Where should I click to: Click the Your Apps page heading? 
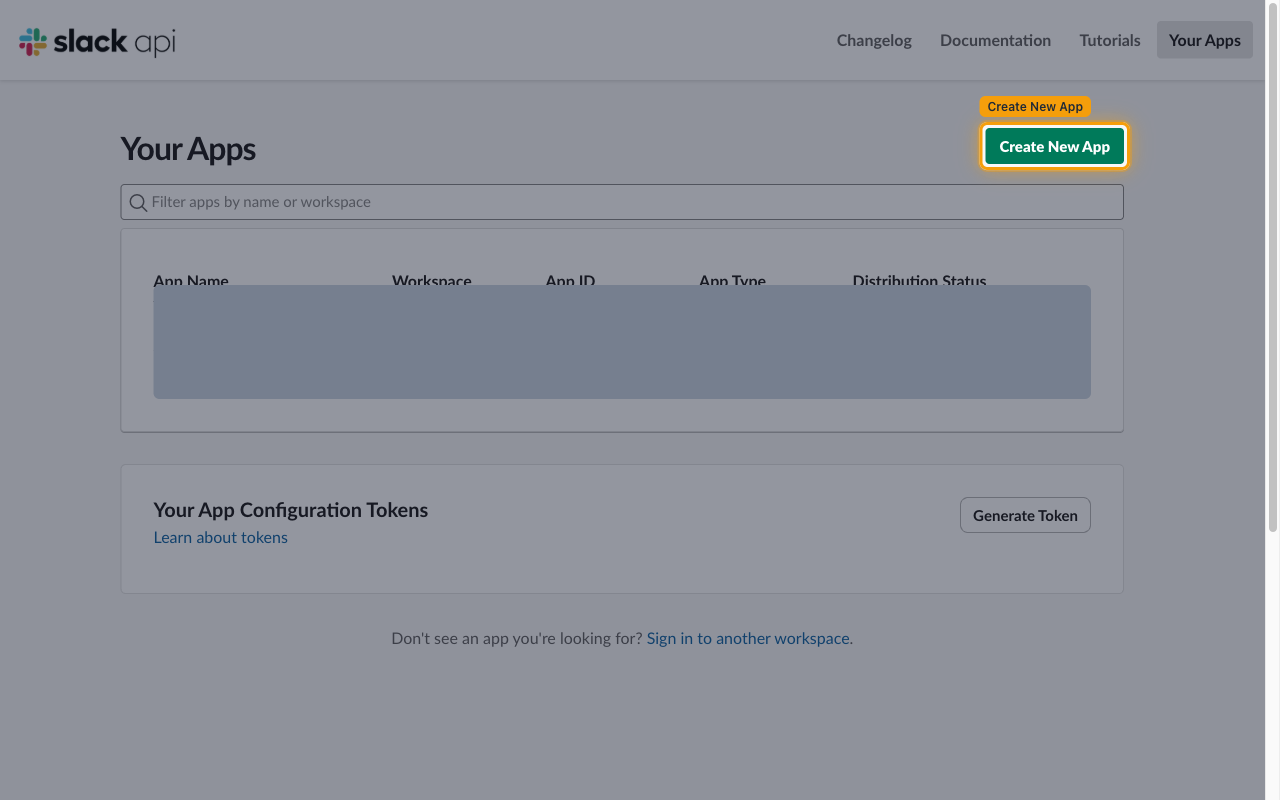(188, 149)
